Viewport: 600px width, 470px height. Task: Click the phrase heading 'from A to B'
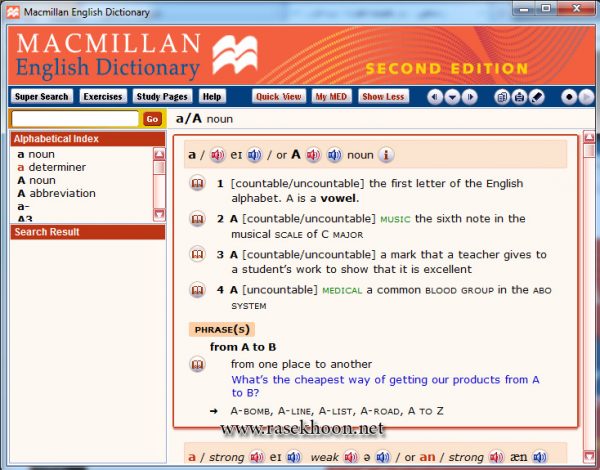(x=243, y=347)
